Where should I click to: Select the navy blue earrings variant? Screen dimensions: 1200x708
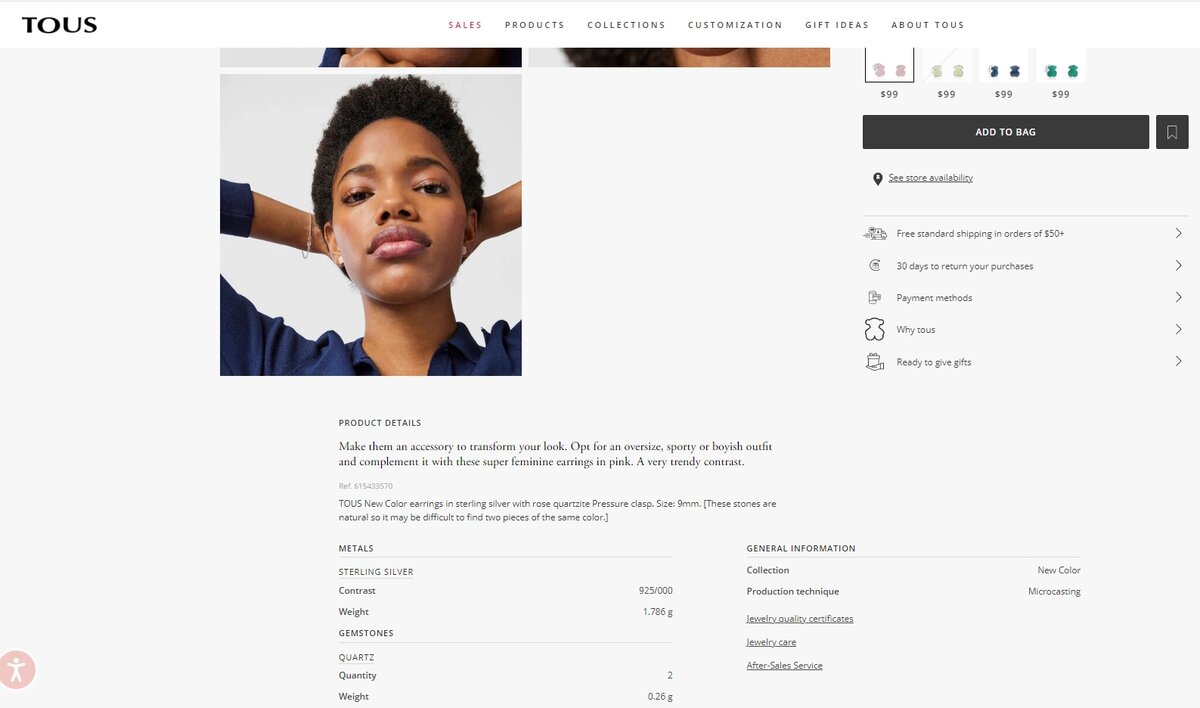(1004, 71)
